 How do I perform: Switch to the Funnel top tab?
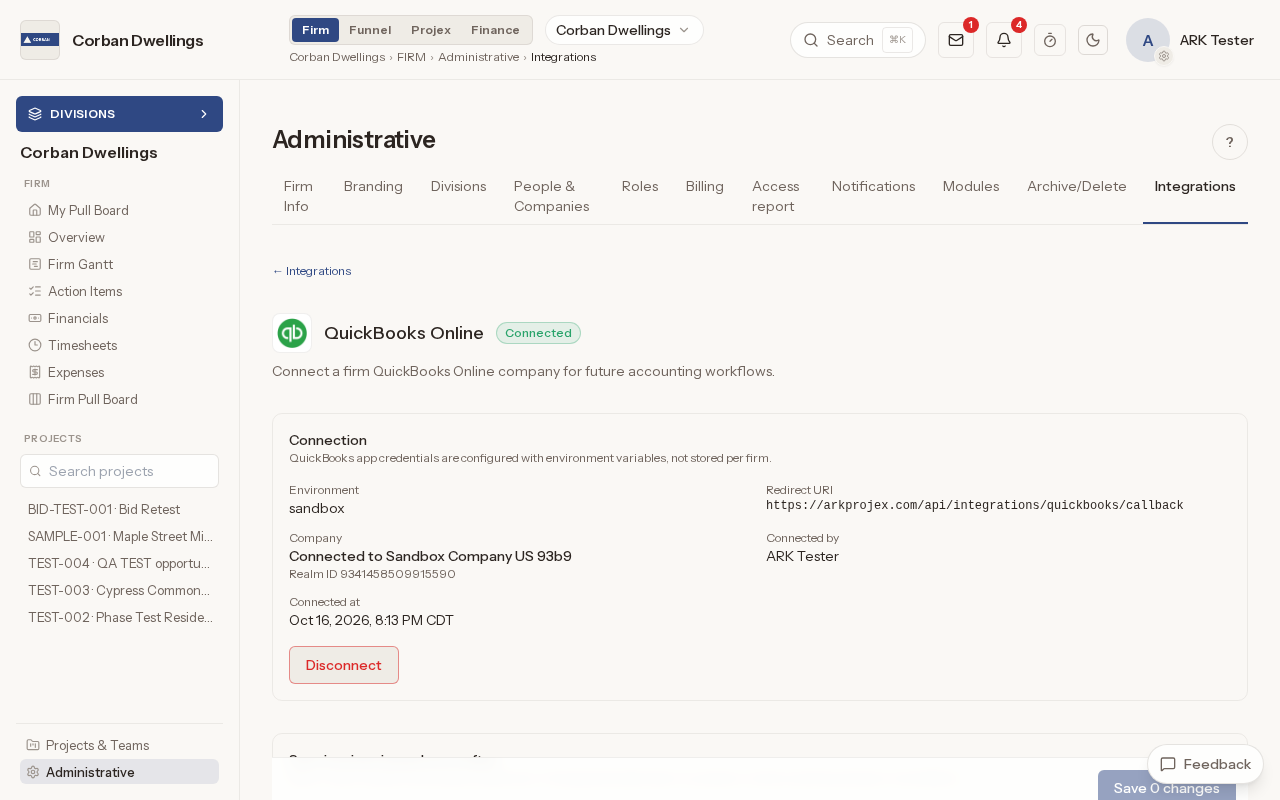(x=370, y=30)
